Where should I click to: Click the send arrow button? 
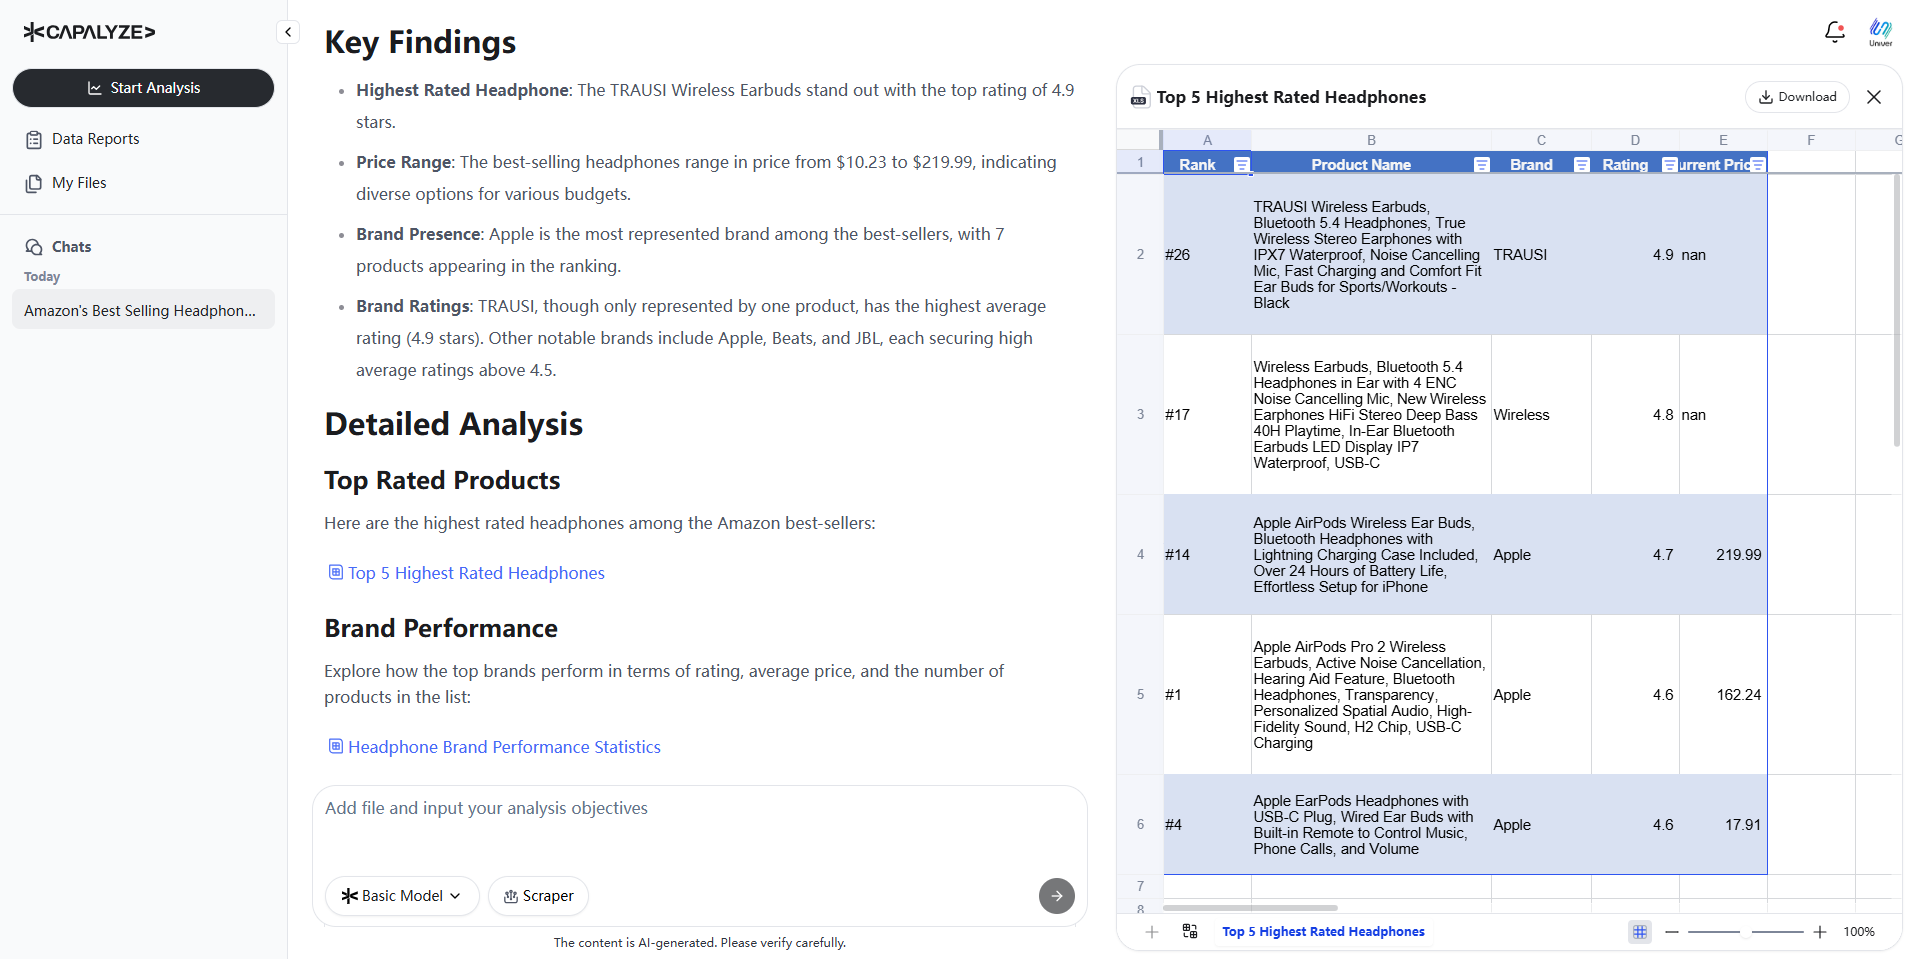point(1056,896)
